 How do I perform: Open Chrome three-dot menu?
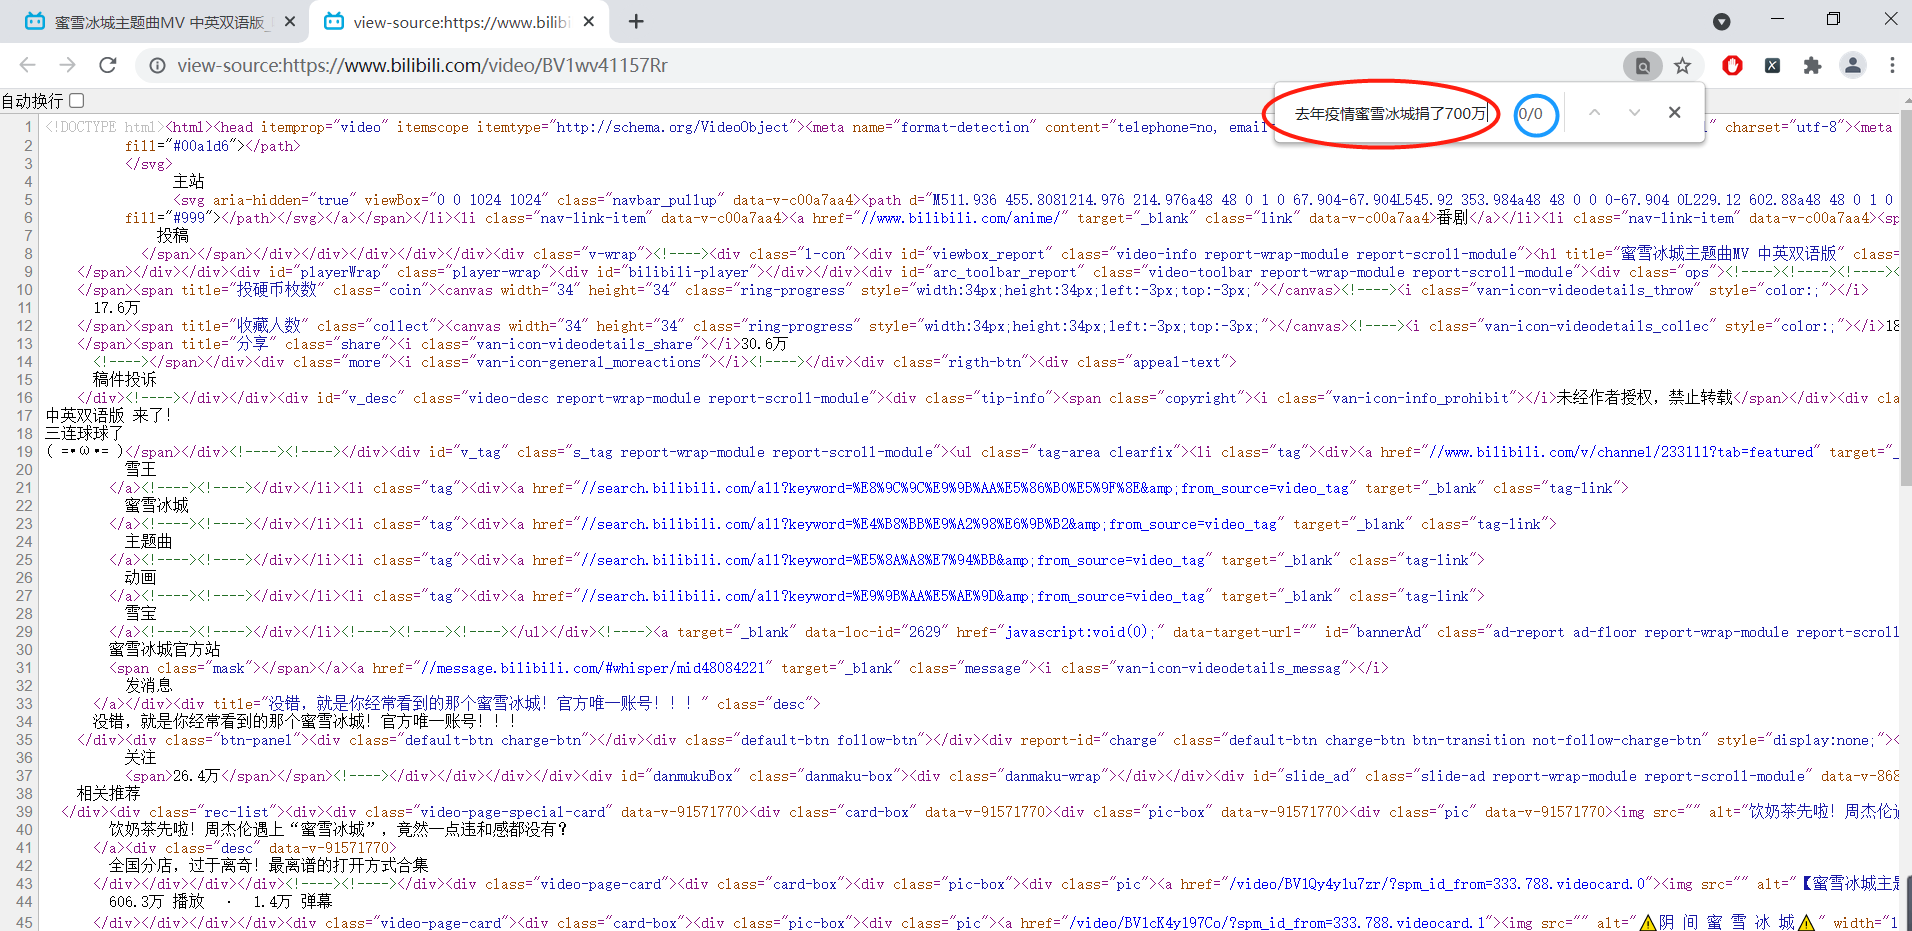pyautogui.click(x=1892, y=65)
